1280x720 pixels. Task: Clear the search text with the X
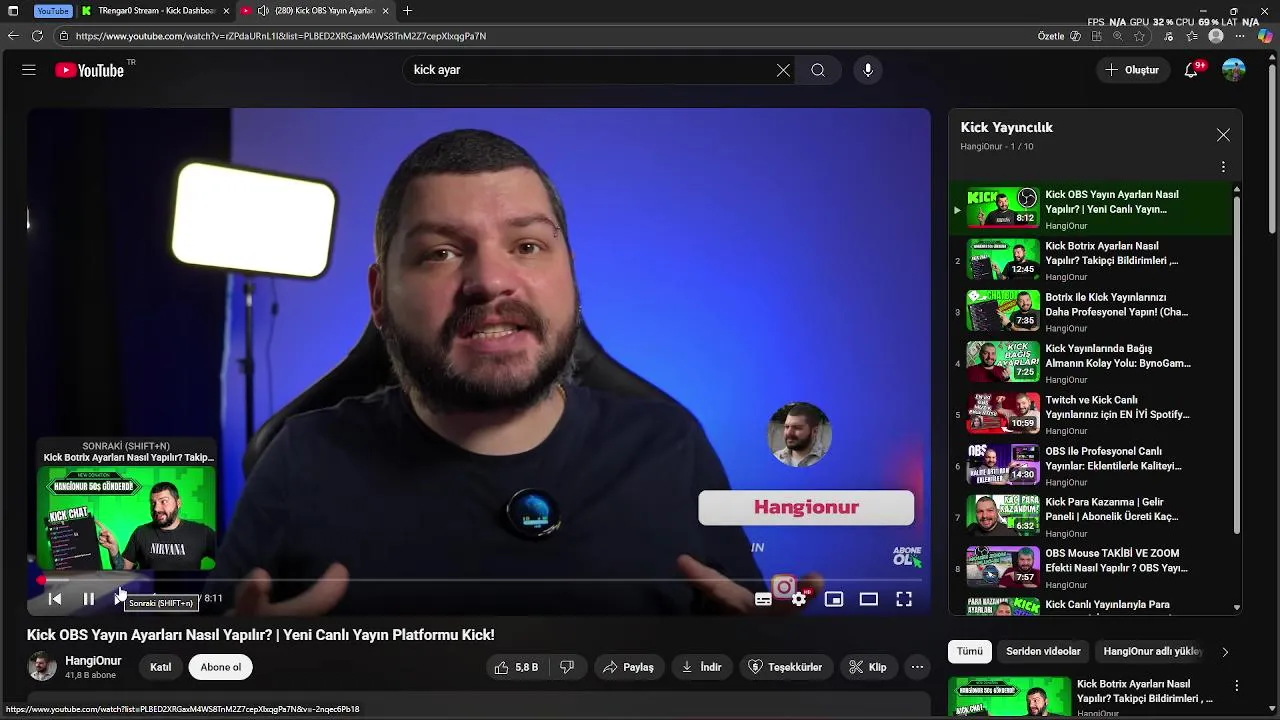tap(783, 70)
